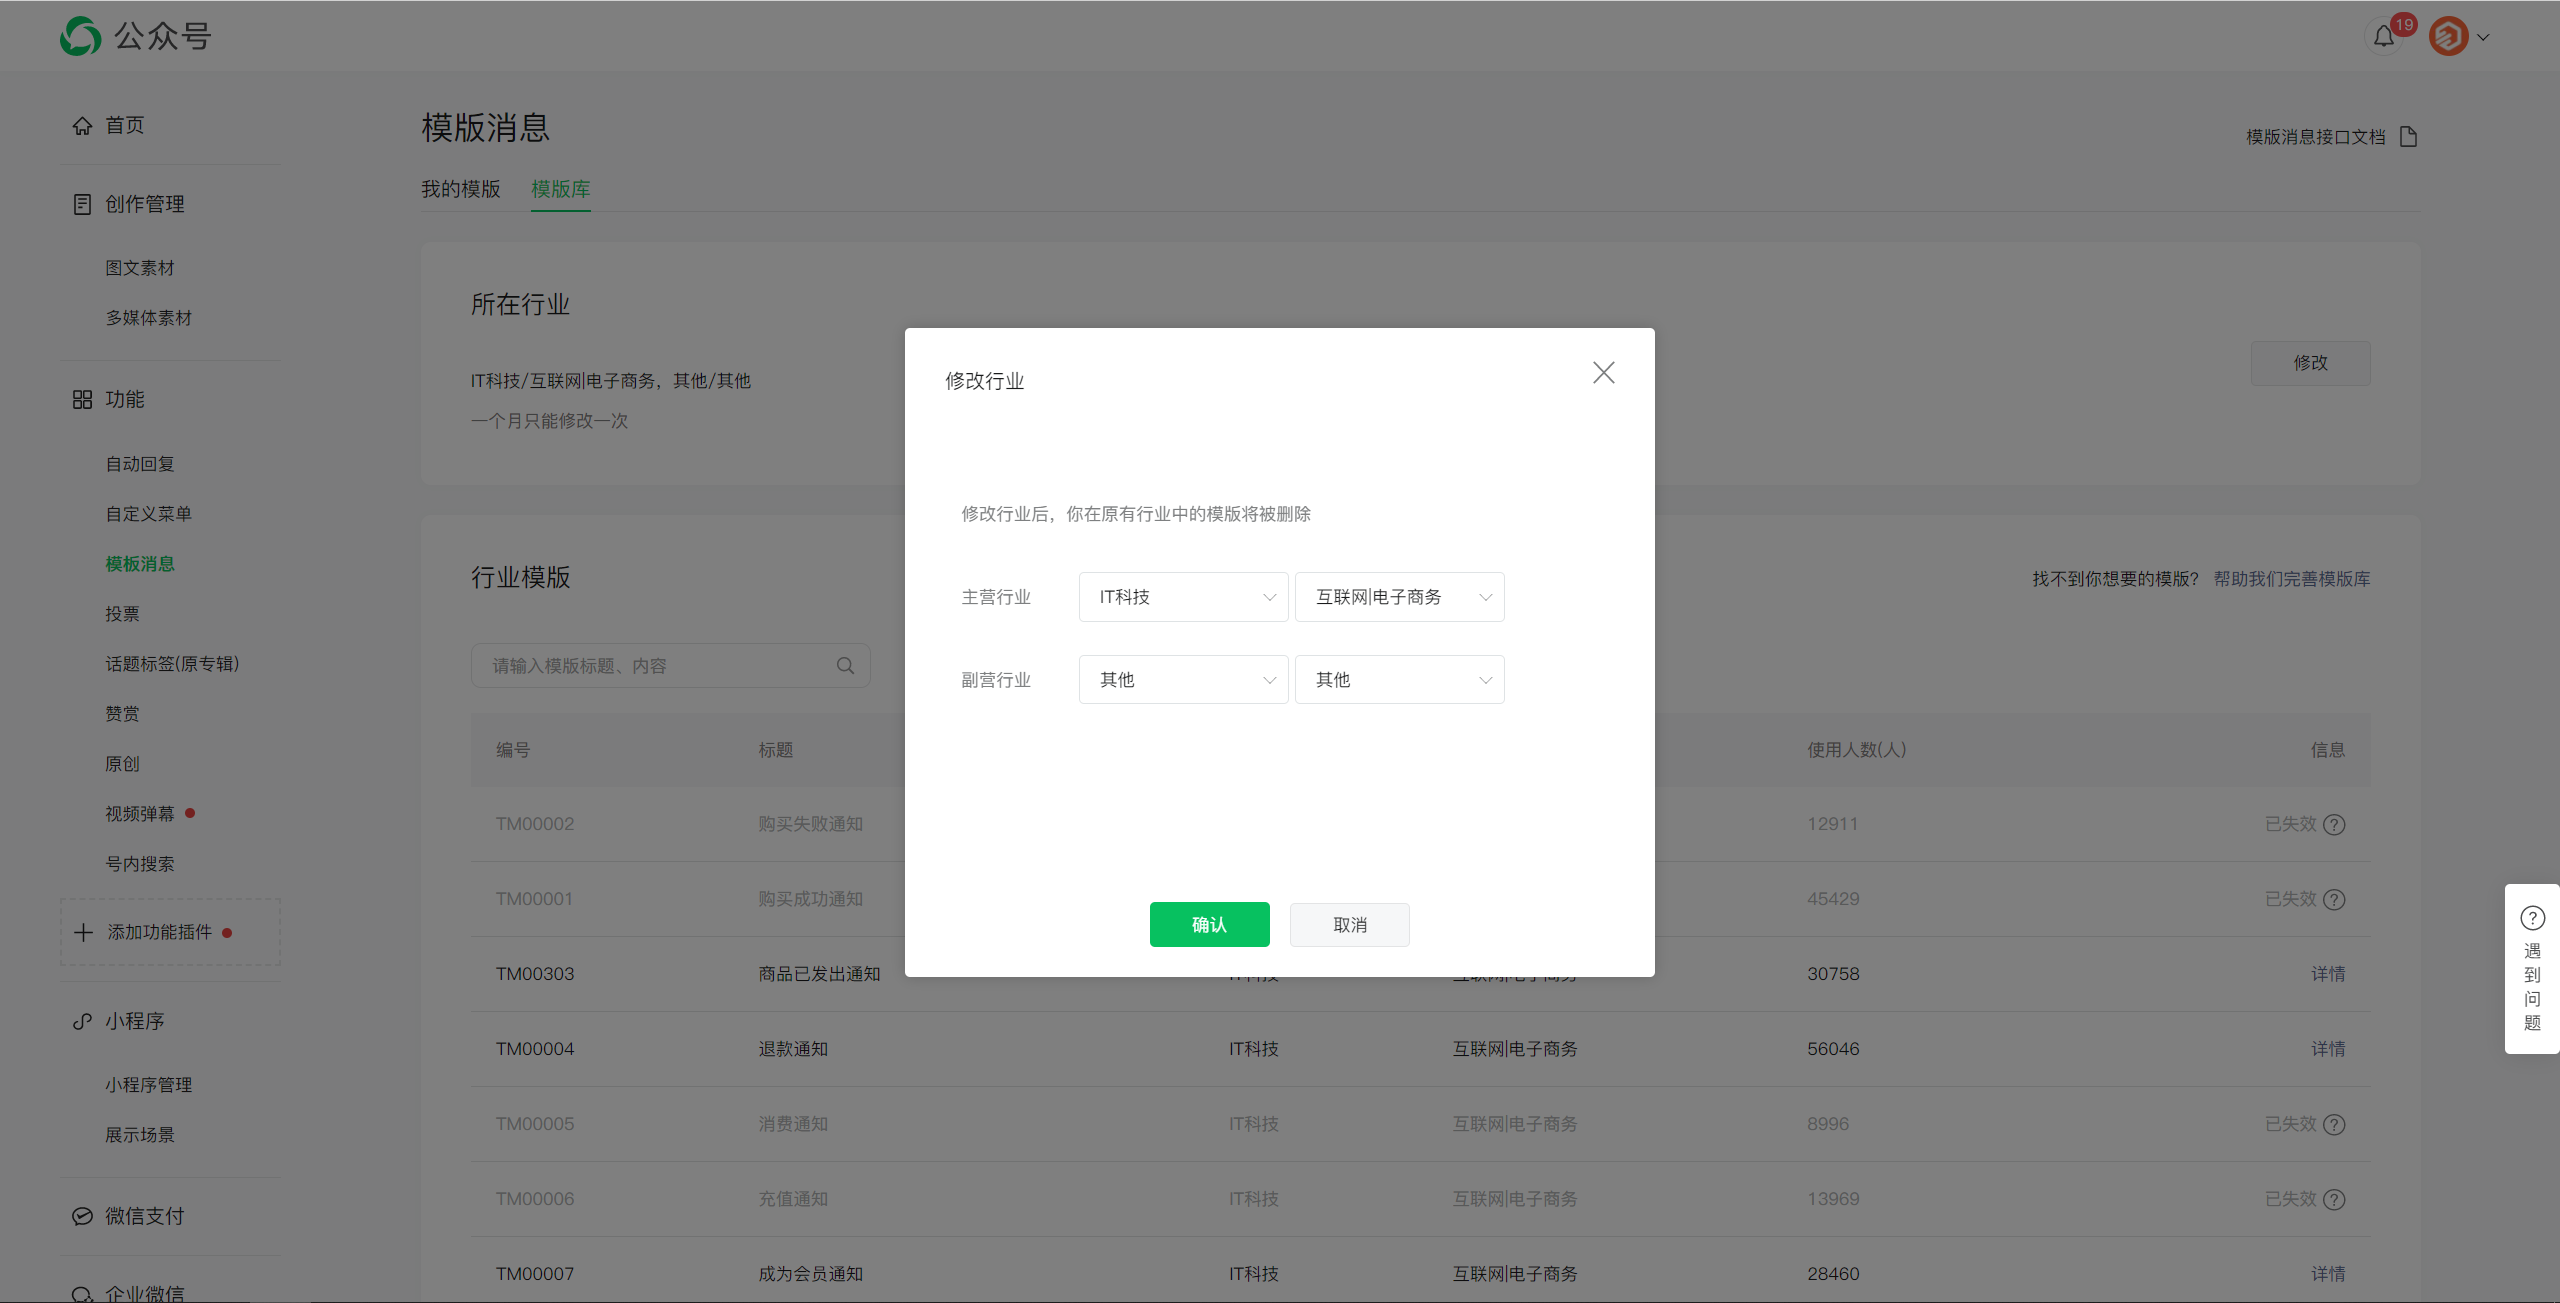
Task: Click the 模板消息 sidebar icon
Action: 136,563
